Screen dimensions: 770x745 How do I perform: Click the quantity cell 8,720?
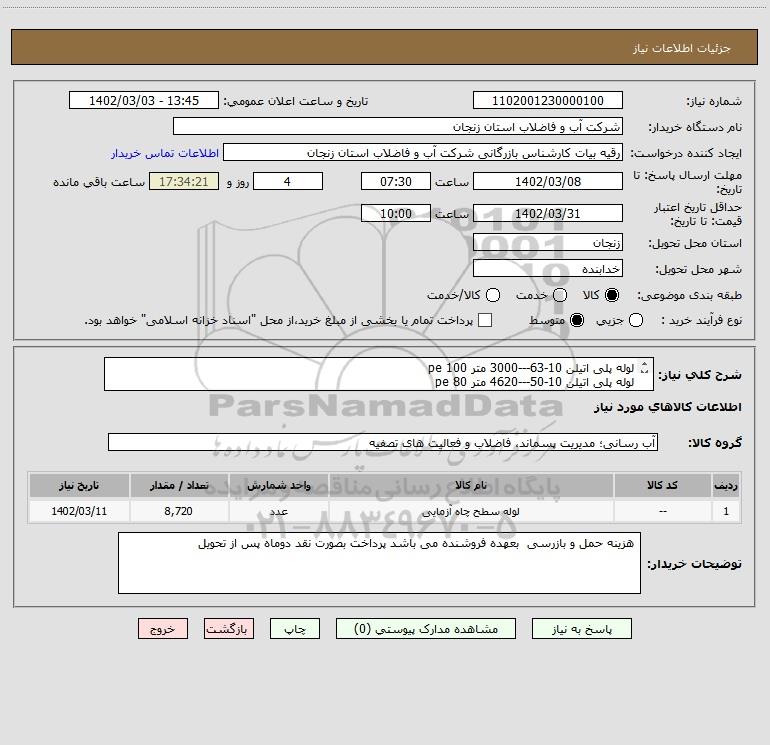tap(179, 511)
